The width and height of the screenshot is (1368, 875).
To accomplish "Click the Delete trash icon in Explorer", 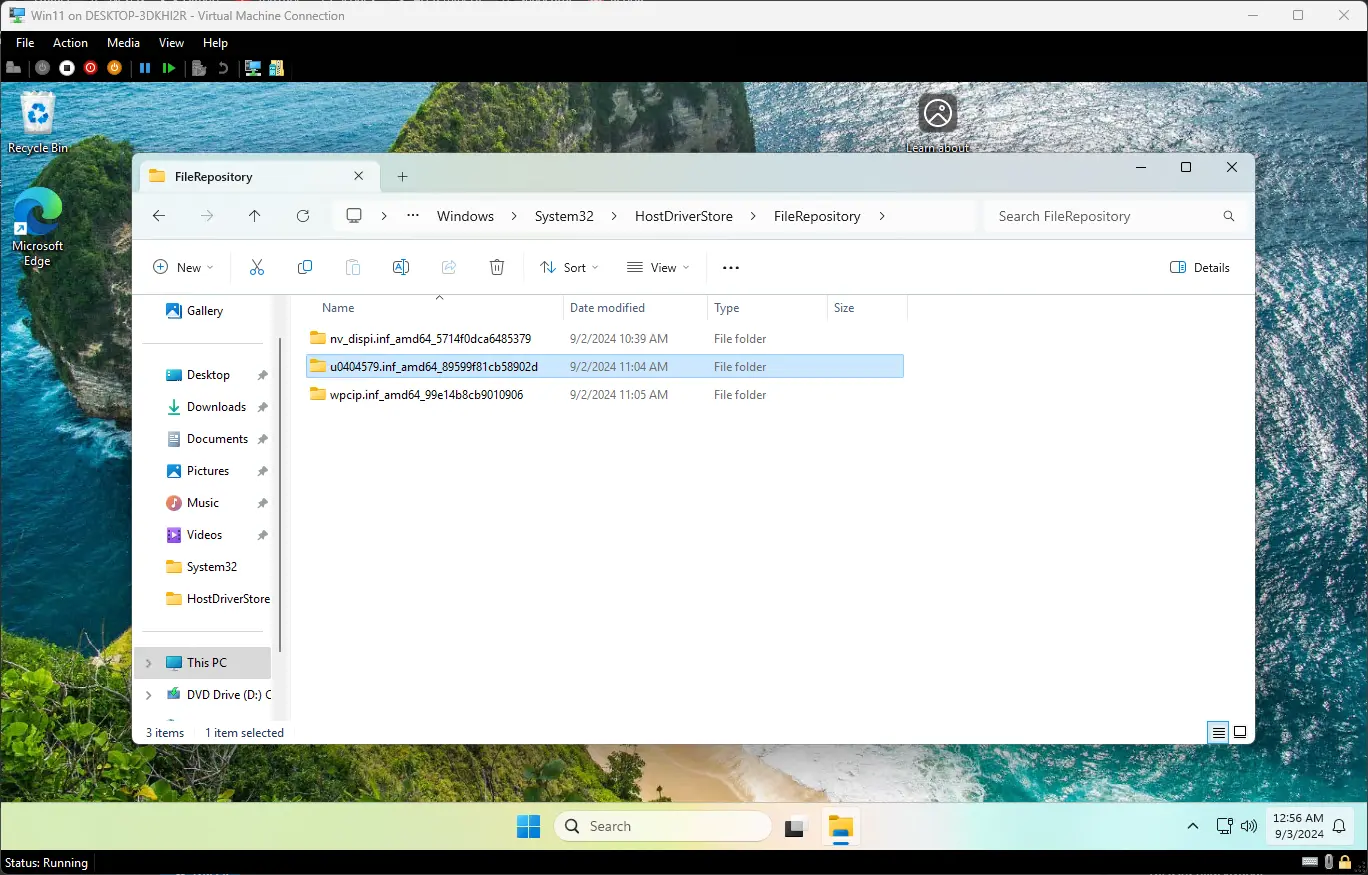I will click(x=497, y=267).
